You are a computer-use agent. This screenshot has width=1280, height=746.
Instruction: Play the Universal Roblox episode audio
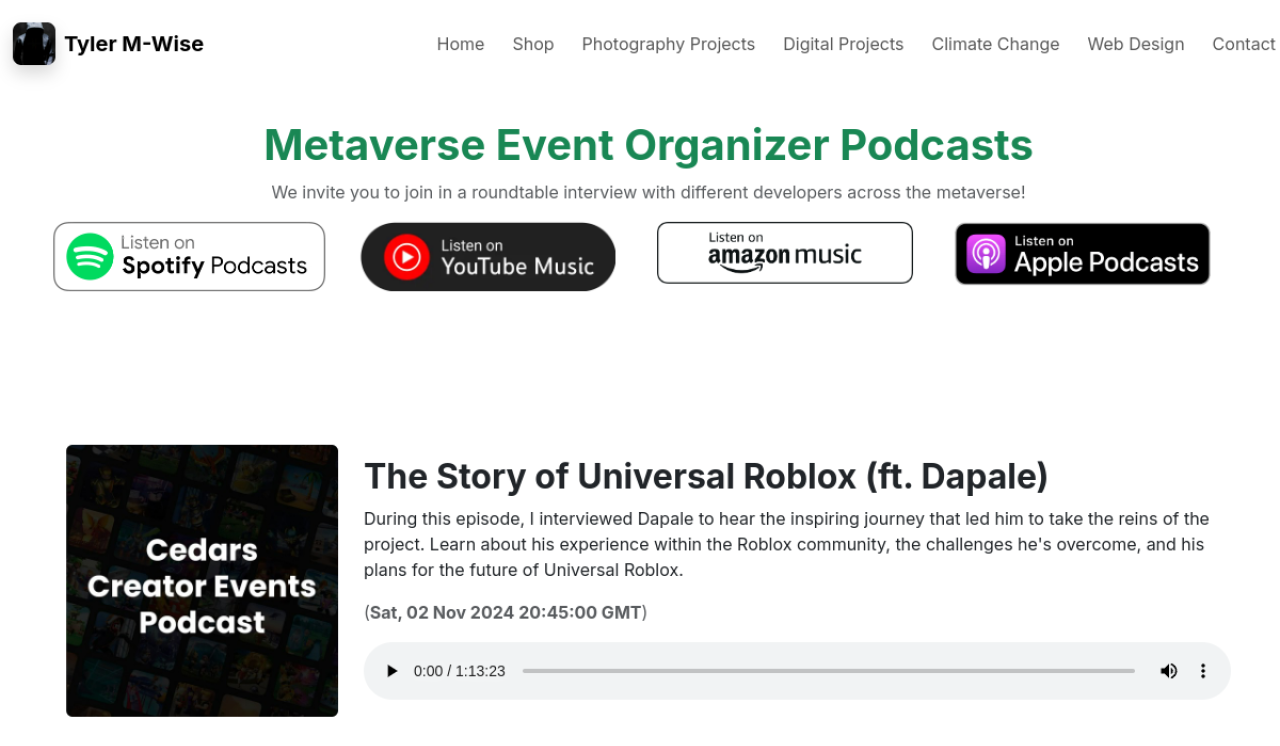[x=392, y=671]
